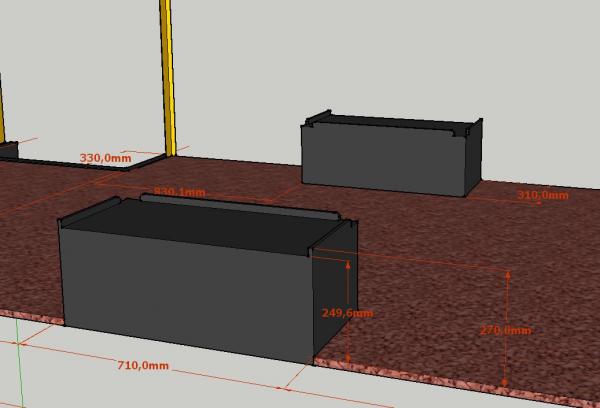Select the top edge of the far box
This screenshot has height=408, width=600.
(x=390, y=121)
